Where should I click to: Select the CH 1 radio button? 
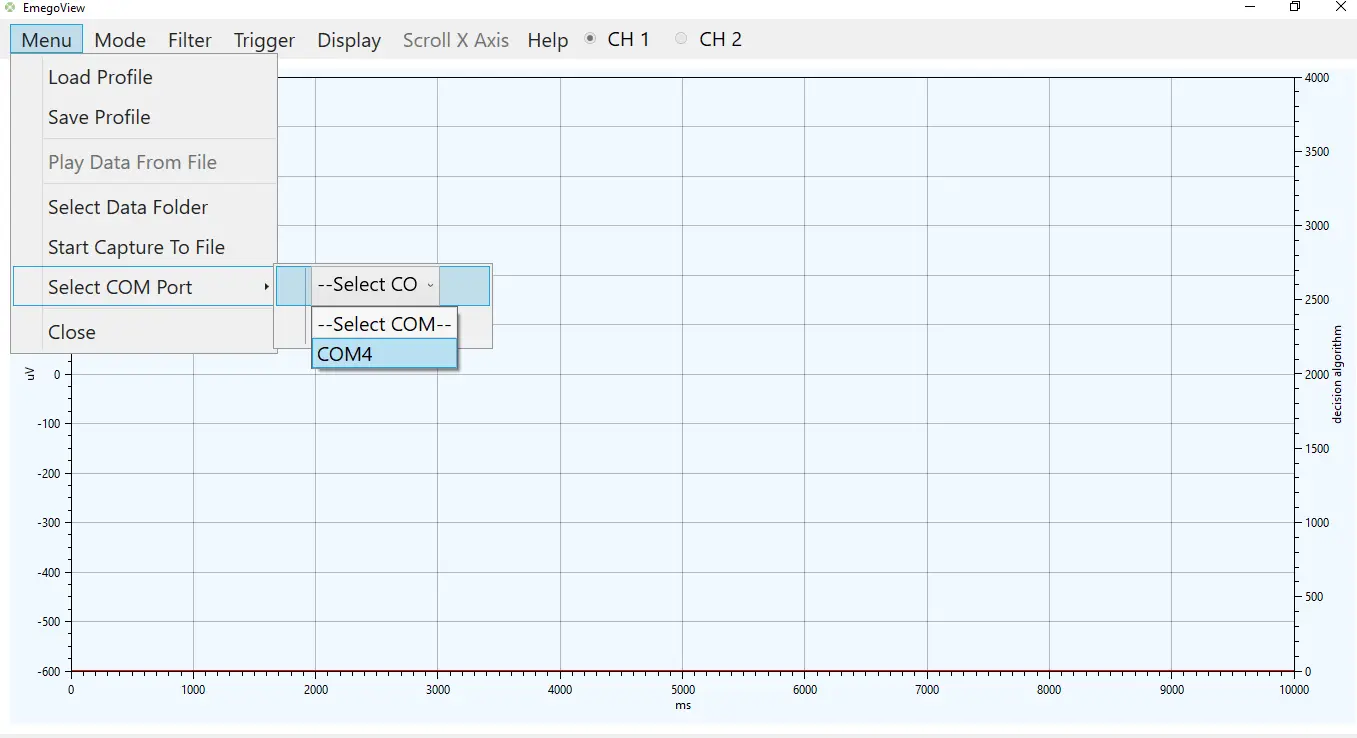click(590, 39)
